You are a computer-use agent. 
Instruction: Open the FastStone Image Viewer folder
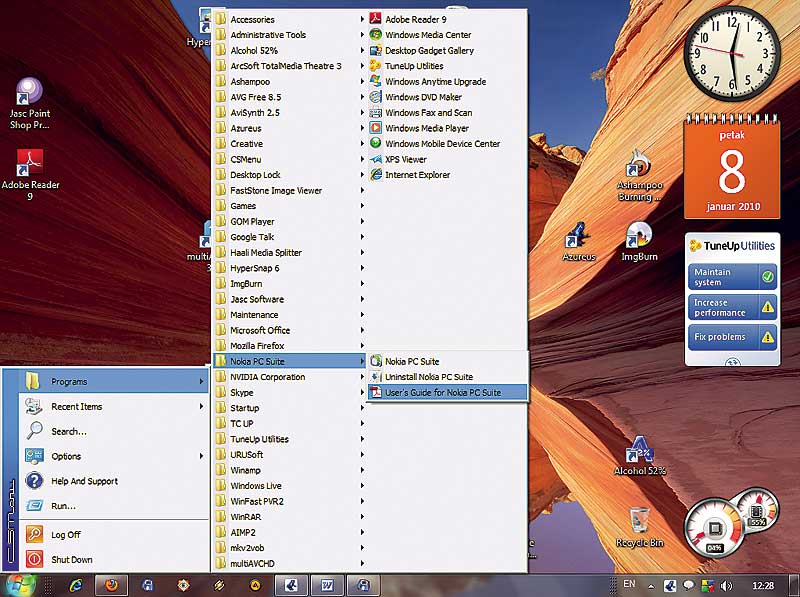click(290, 190)
